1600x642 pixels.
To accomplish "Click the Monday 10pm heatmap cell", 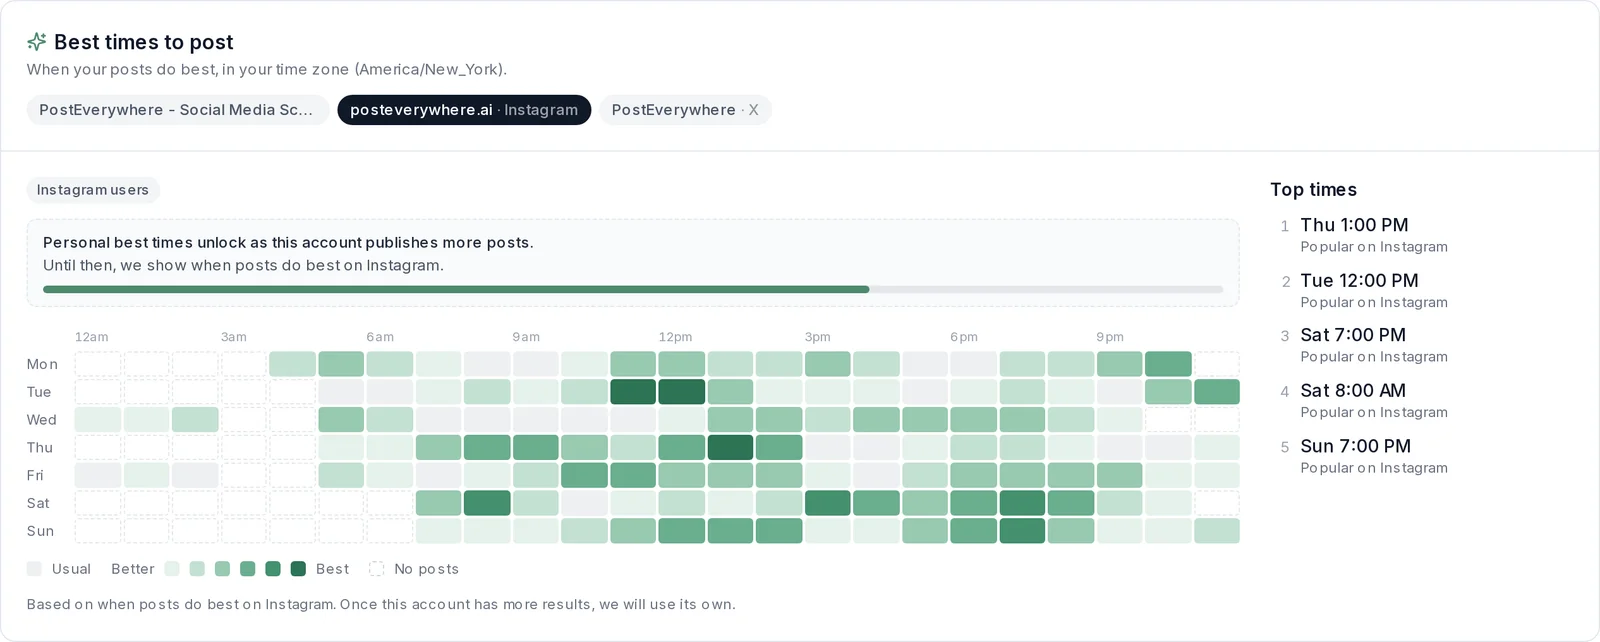I will (x=1168, y=364).
